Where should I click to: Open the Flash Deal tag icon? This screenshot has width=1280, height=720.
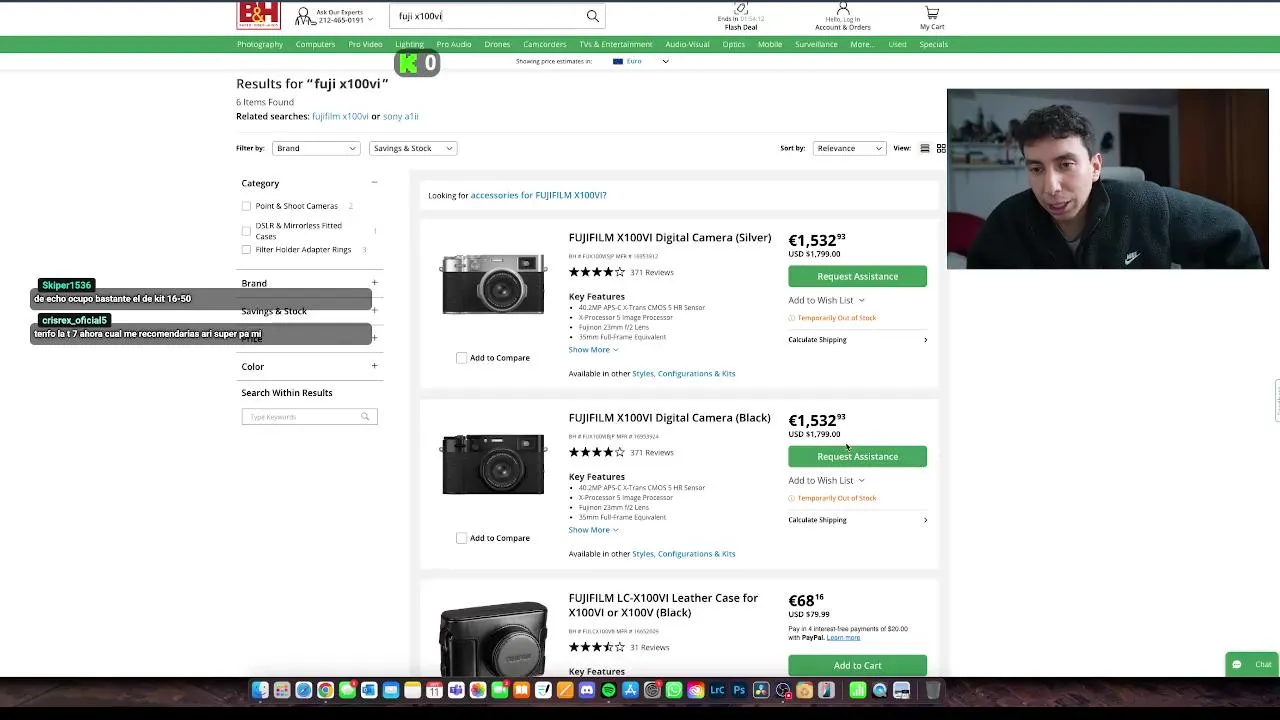click(x=741, y=8)
